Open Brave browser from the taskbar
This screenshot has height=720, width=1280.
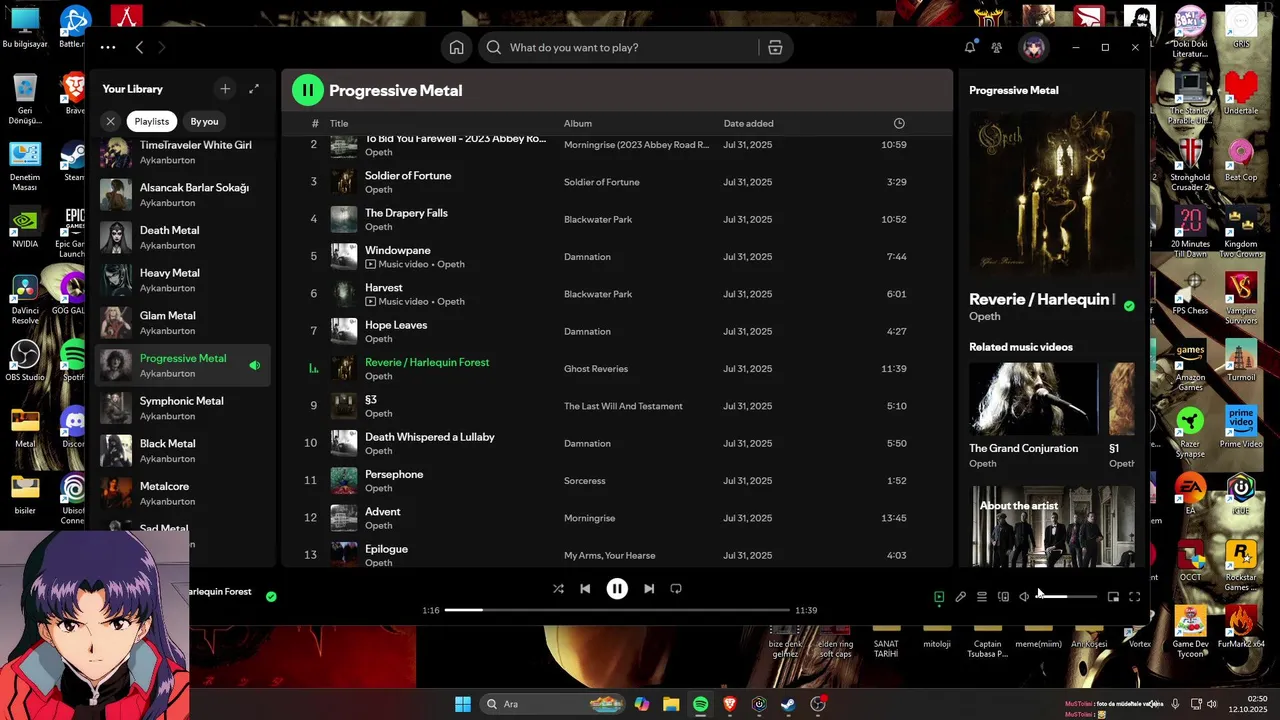(x=730, y=704)
